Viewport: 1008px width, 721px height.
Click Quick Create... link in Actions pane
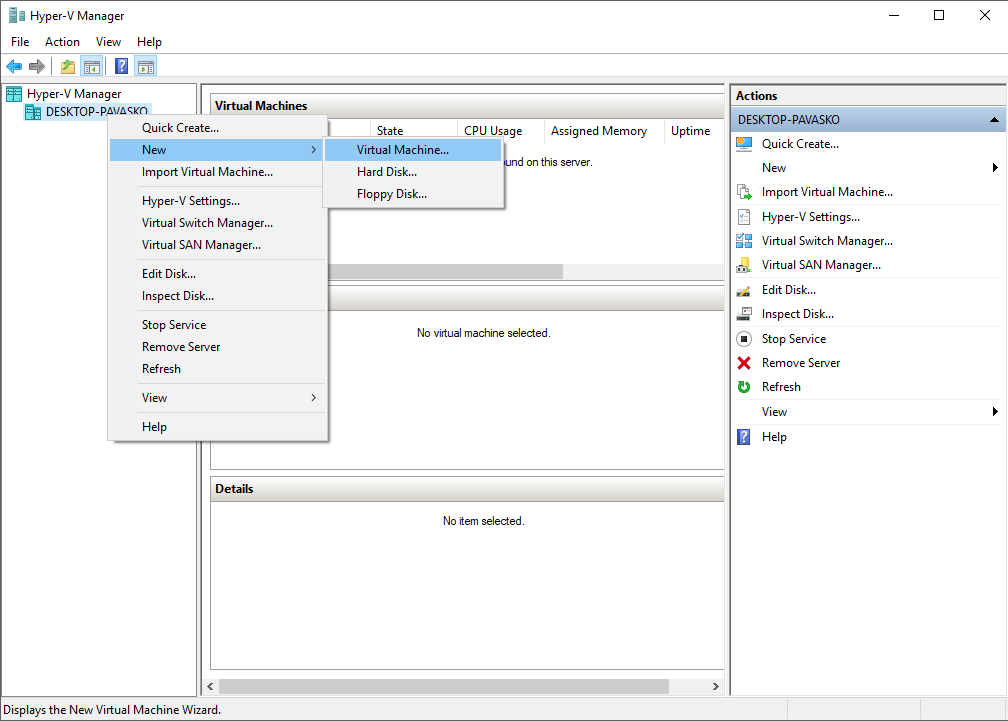point(800,144)
